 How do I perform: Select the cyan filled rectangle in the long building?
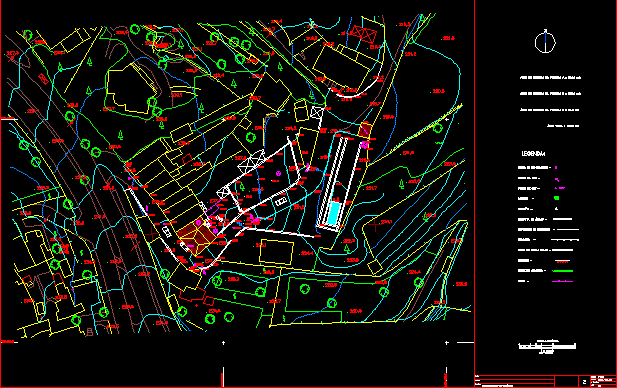coord(334,213)
